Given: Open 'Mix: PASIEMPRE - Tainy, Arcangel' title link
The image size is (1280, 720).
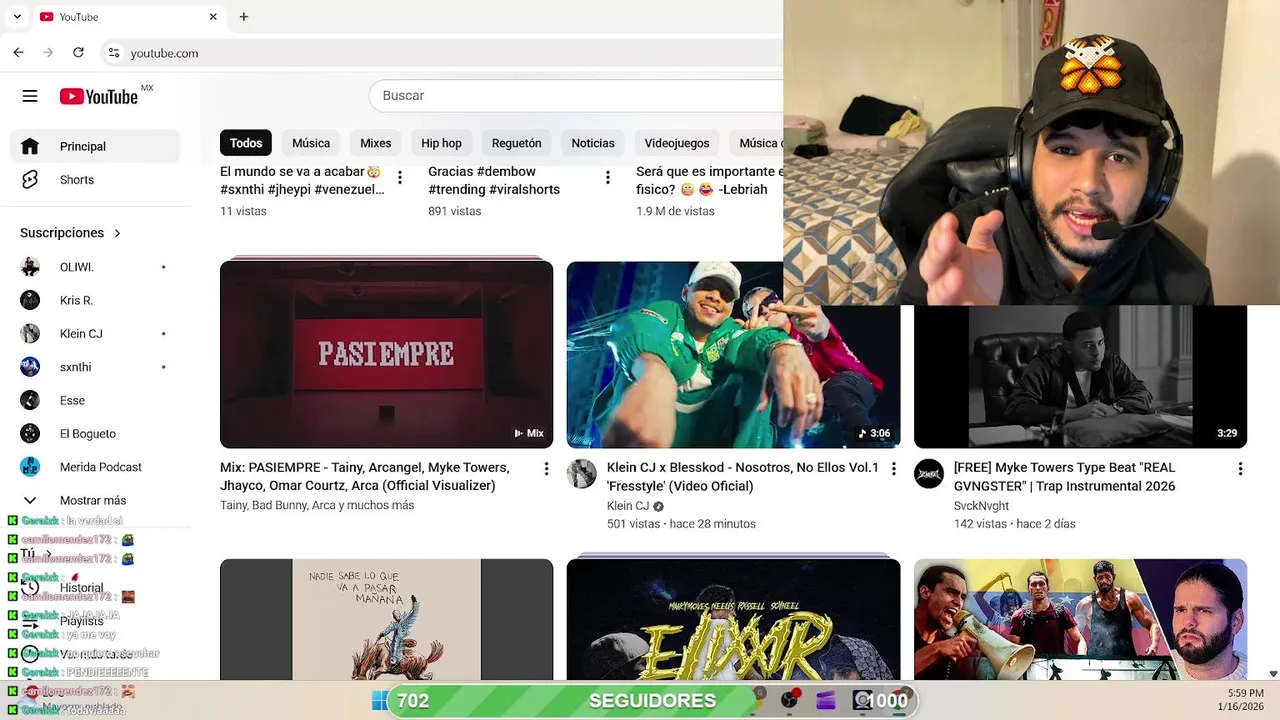Looking at the screenshot, I should click(365, 476).
